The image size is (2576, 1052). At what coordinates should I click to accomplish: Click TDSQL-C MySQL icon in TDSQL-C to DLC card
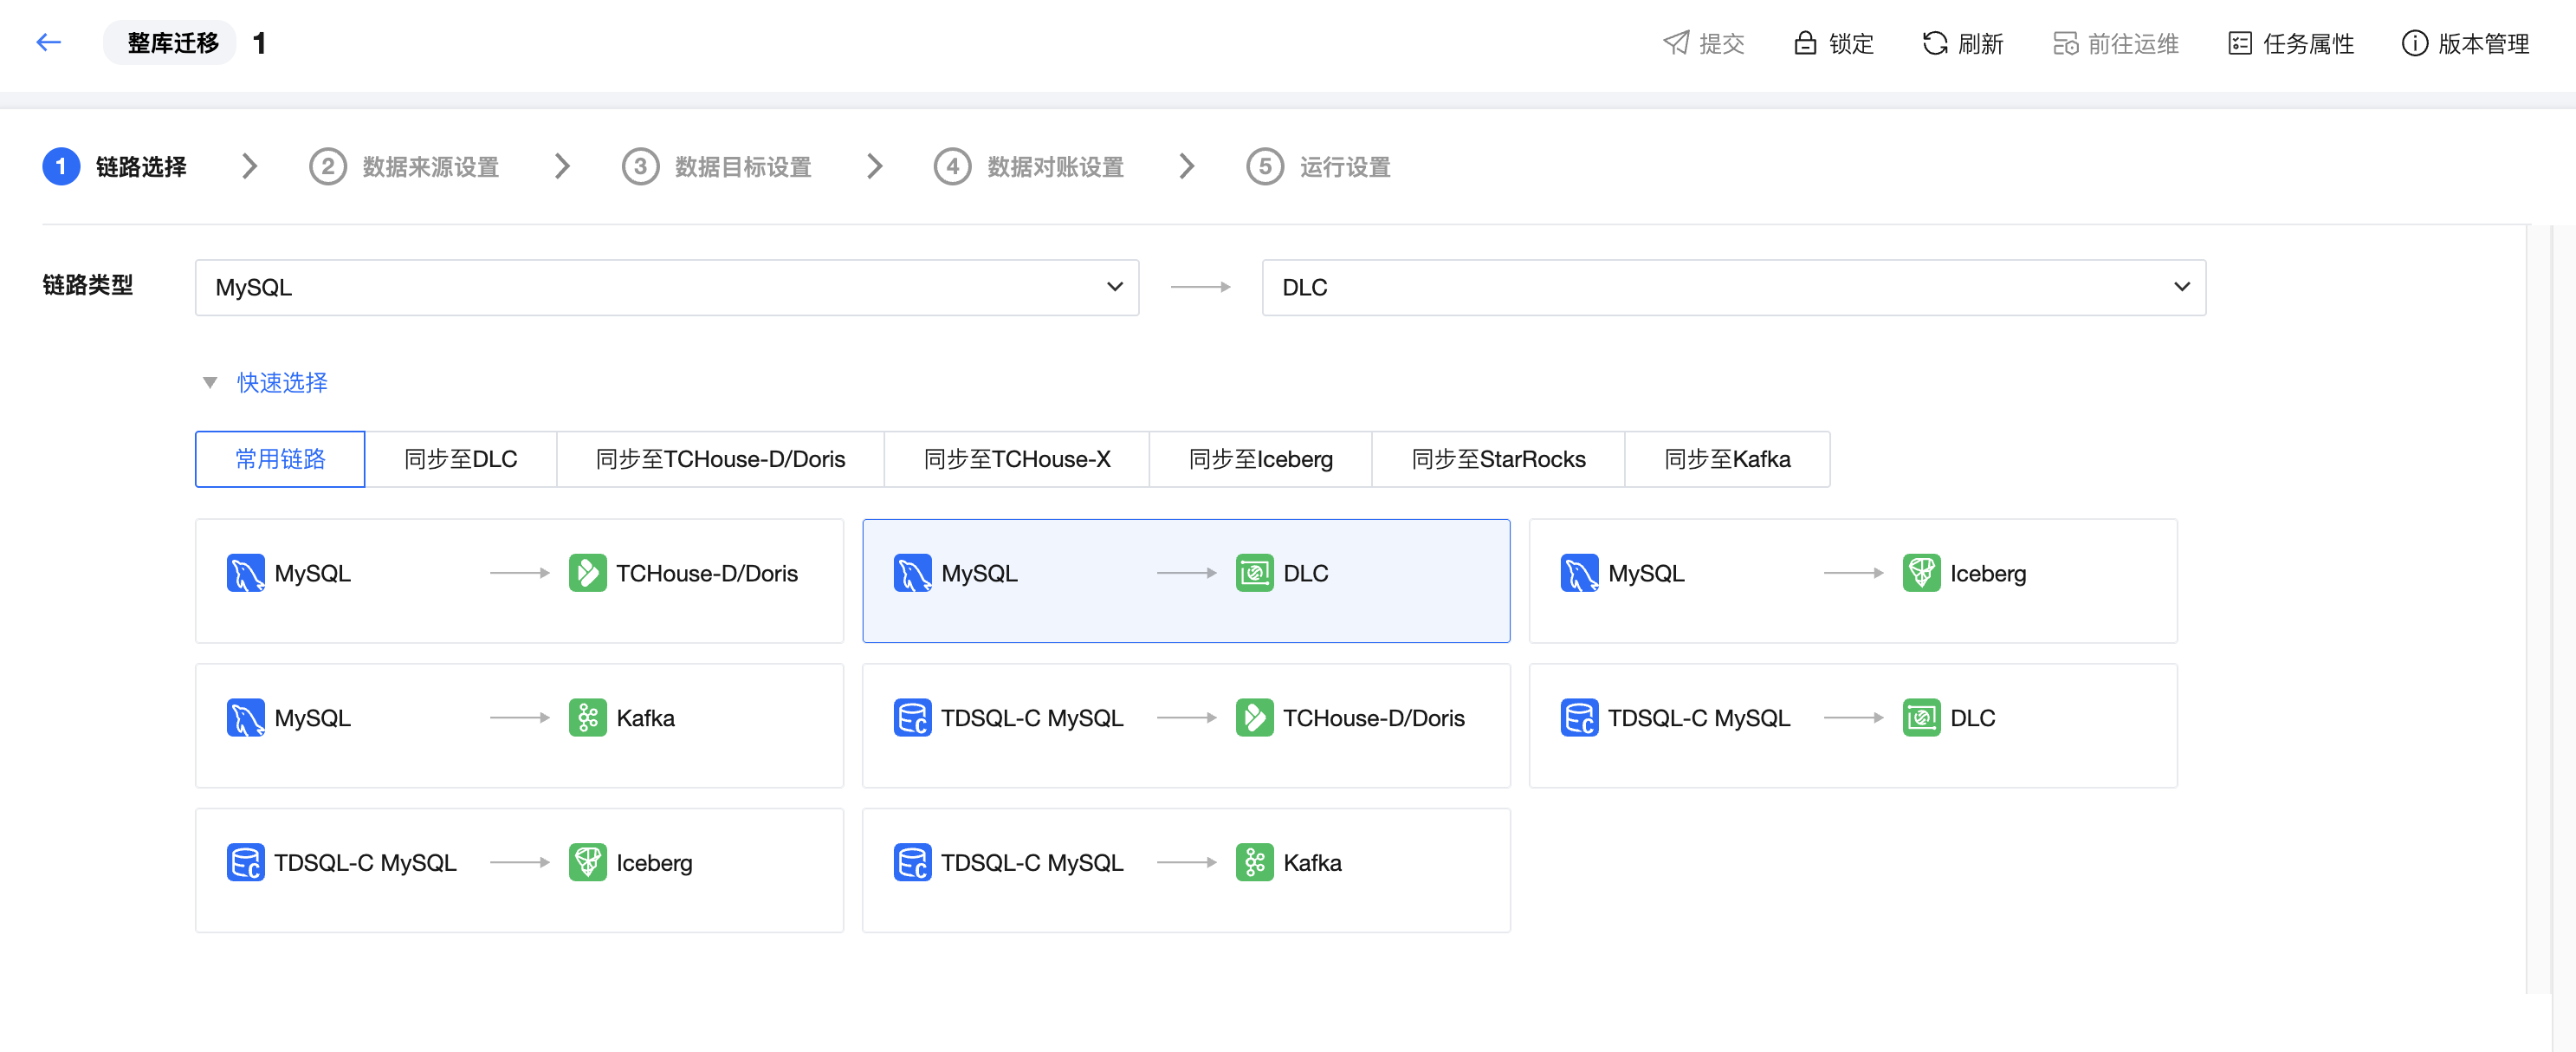pos(1579,718)
